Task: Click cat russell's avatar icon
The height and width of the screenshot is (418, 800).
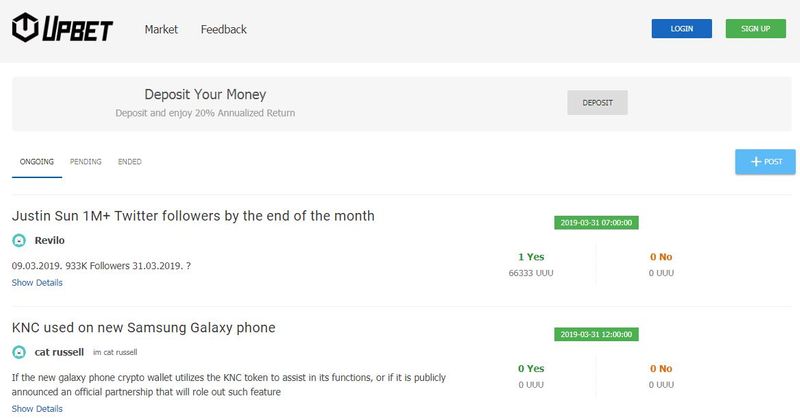Action: pyautogui.click(x=19, y=352)
